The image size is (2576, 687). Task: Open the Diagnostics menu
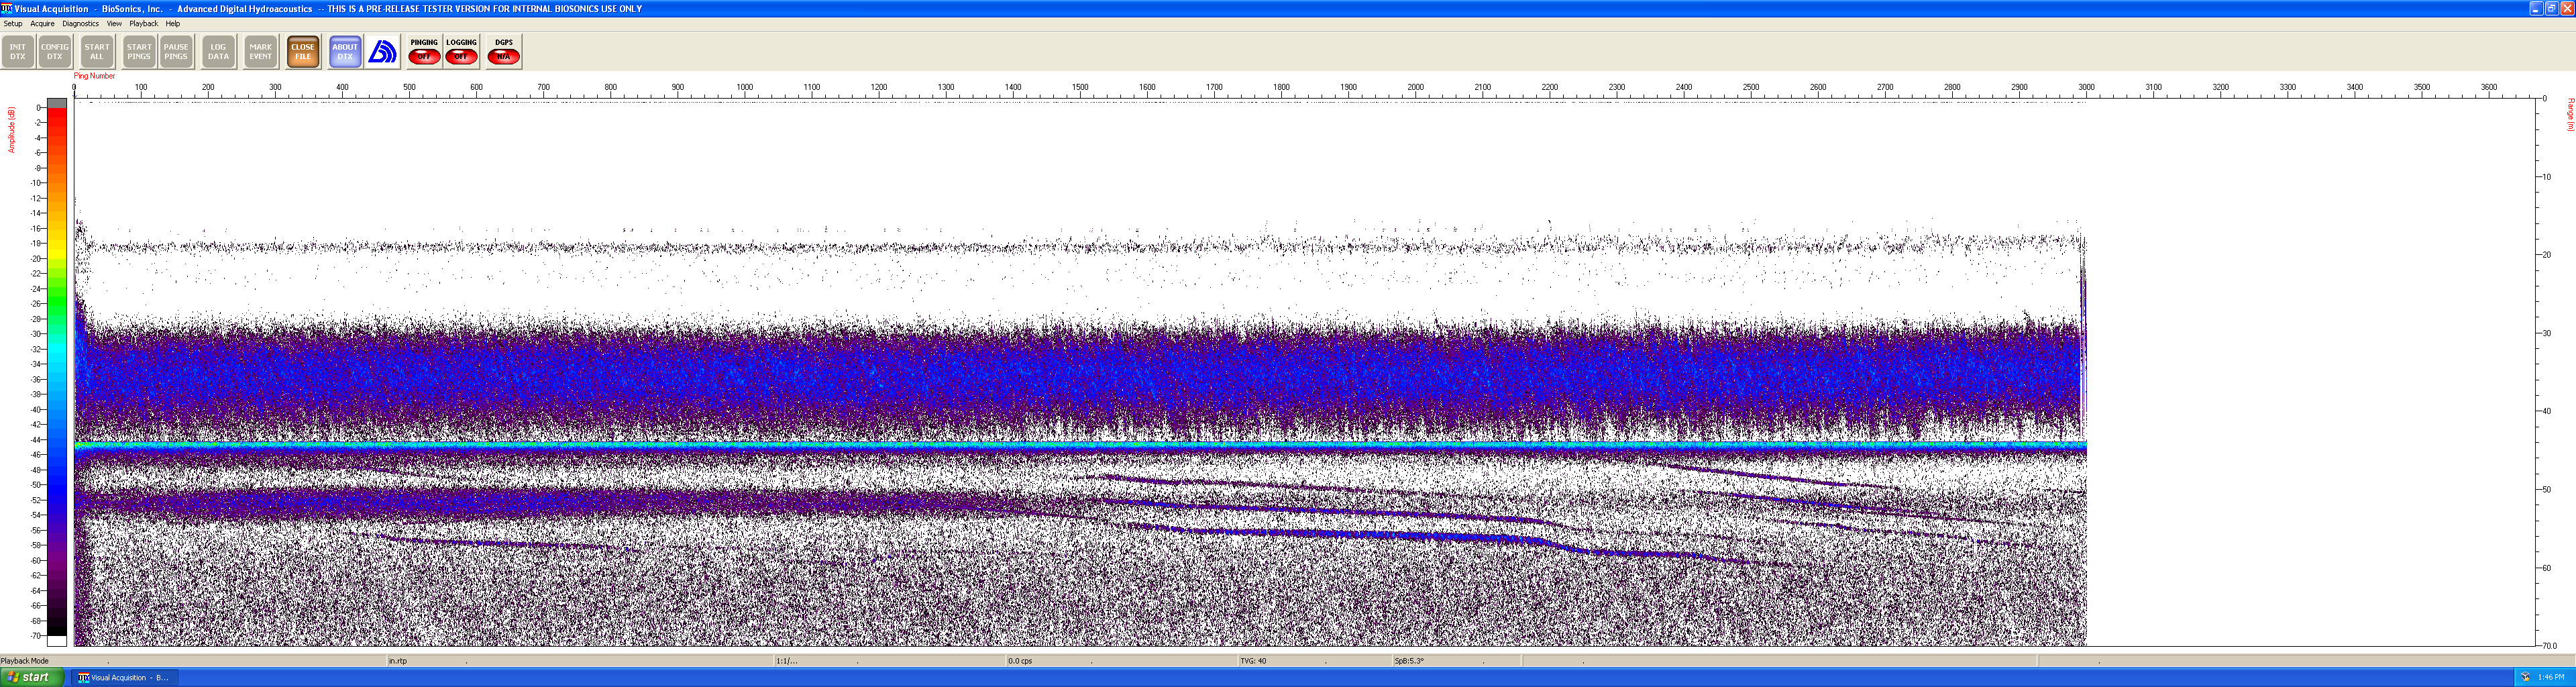[x=80, y=24]
